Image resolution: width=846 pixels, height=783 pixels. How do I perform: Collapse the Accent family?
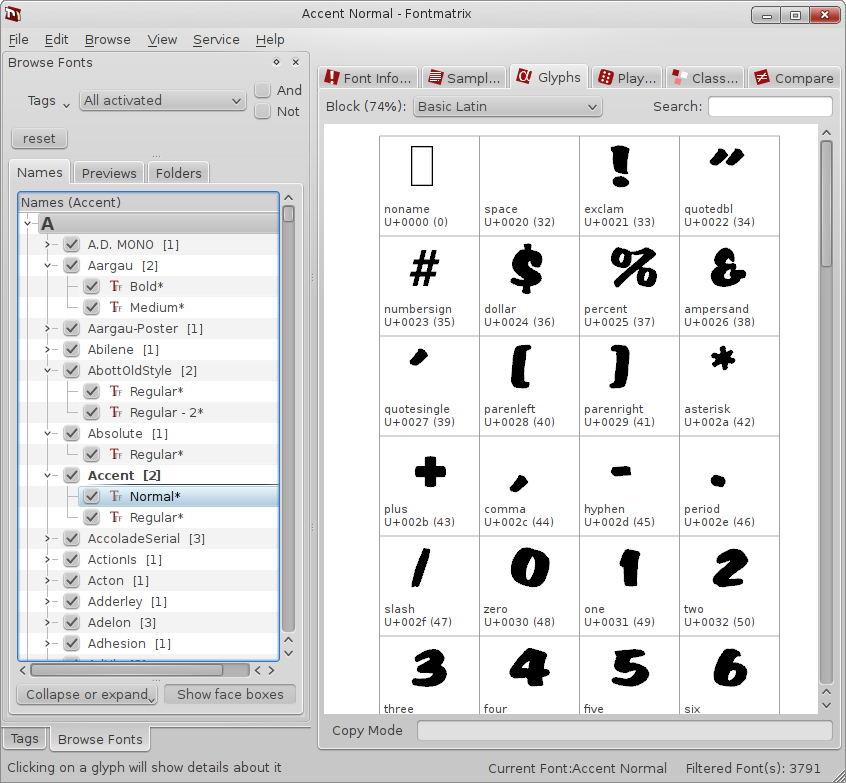coord(47,475)
